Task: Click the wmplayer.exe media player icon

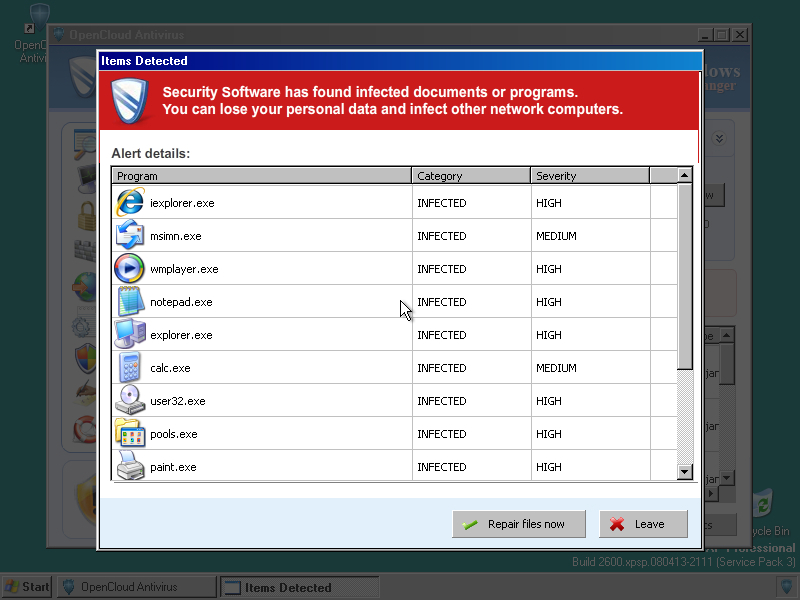Action: [129, 268]
